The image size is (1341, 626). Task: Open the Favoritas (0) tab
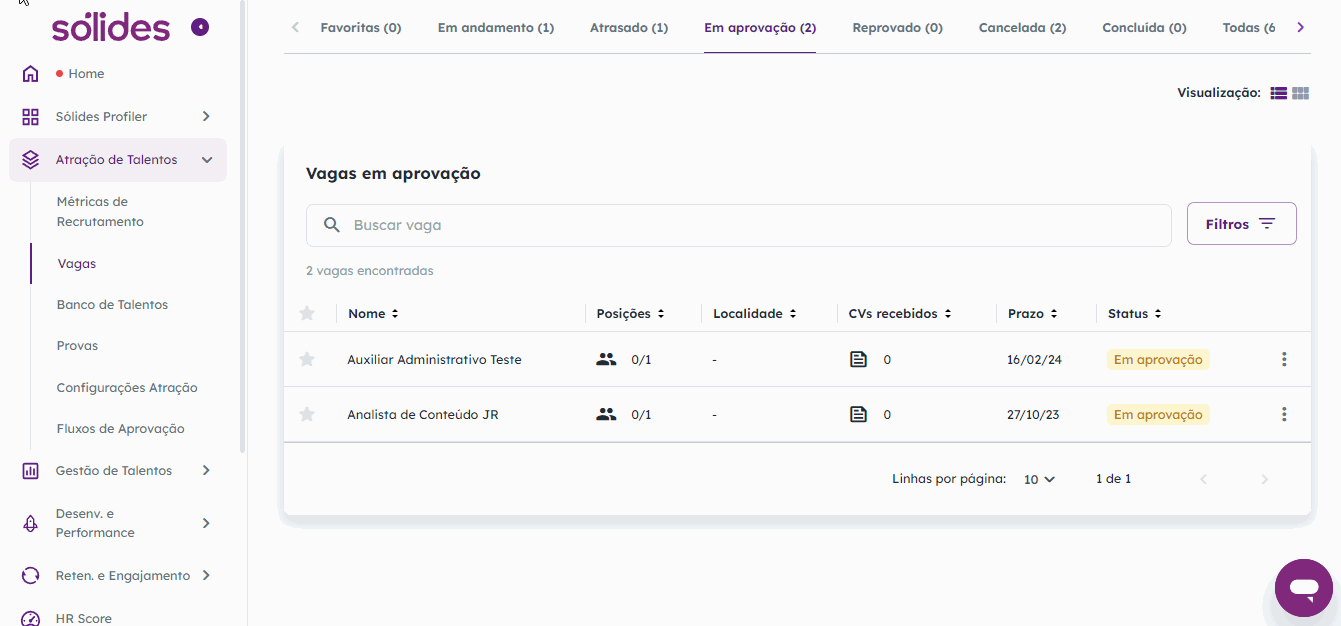coord(361,28)
